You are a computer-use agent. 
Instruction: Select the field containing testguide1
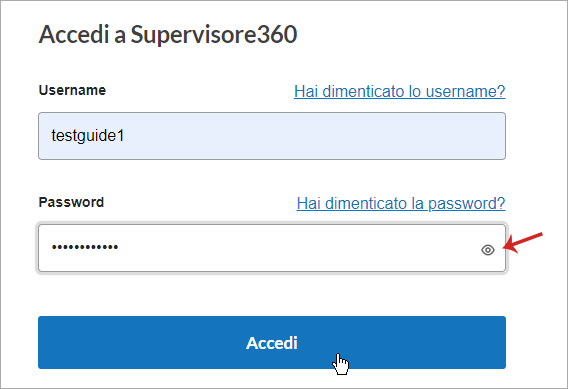(272, 136)
